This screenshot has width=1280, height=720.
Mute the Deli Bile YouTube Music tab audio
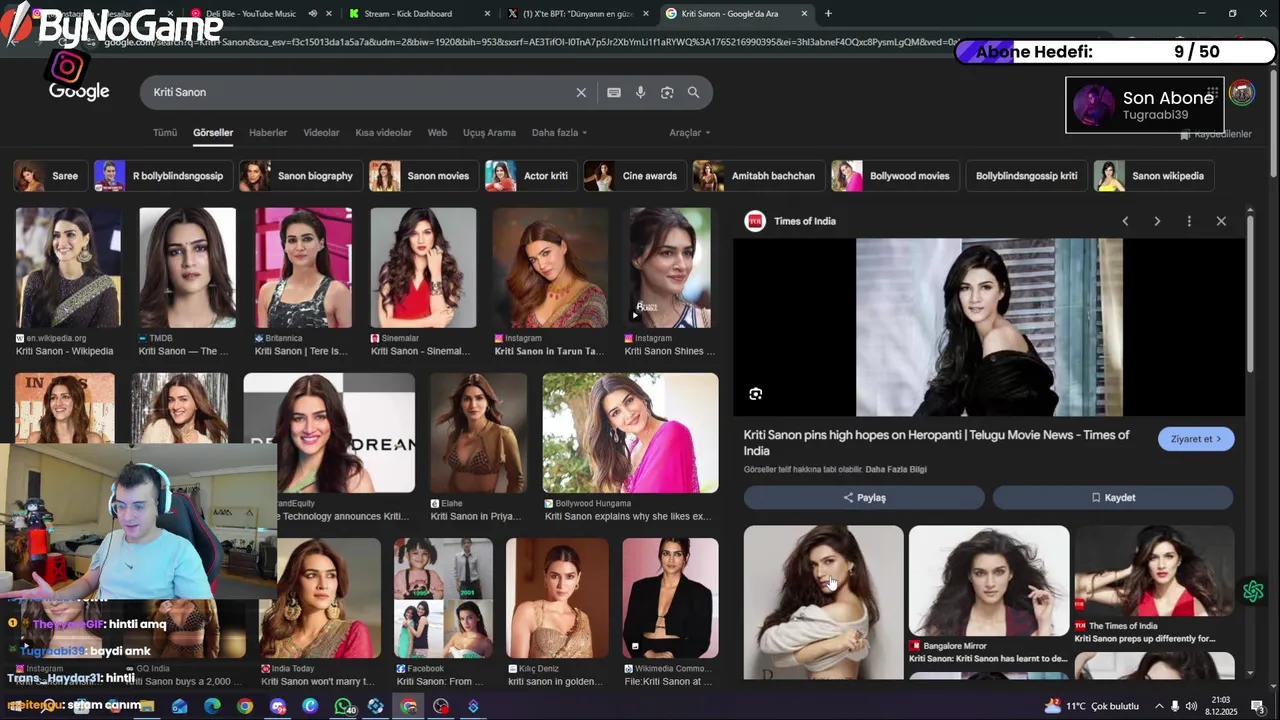tap(313, 14)
